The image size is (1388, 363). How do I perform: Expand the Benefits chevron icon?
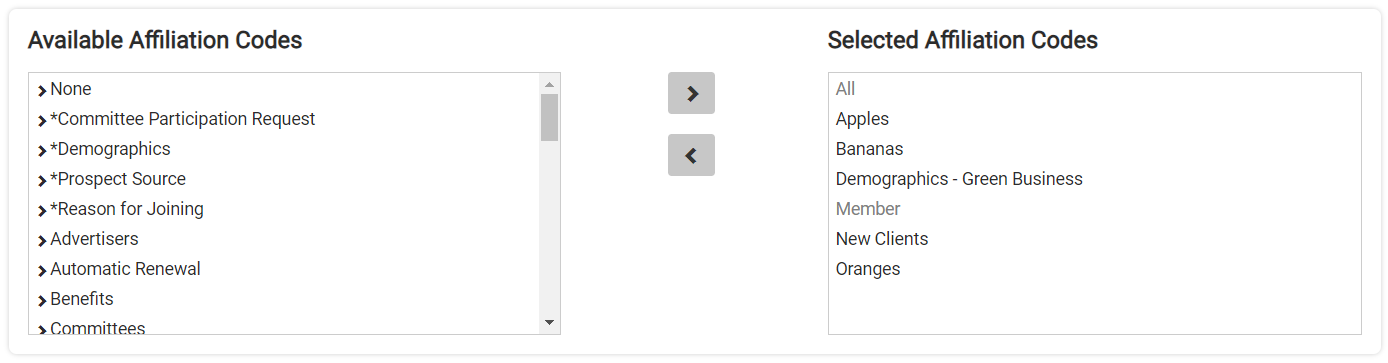tap(42, 301)
